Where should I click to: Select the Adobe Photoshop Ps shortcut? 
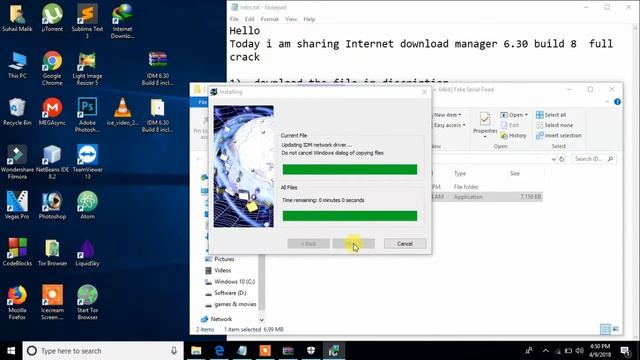pos(87,115)
